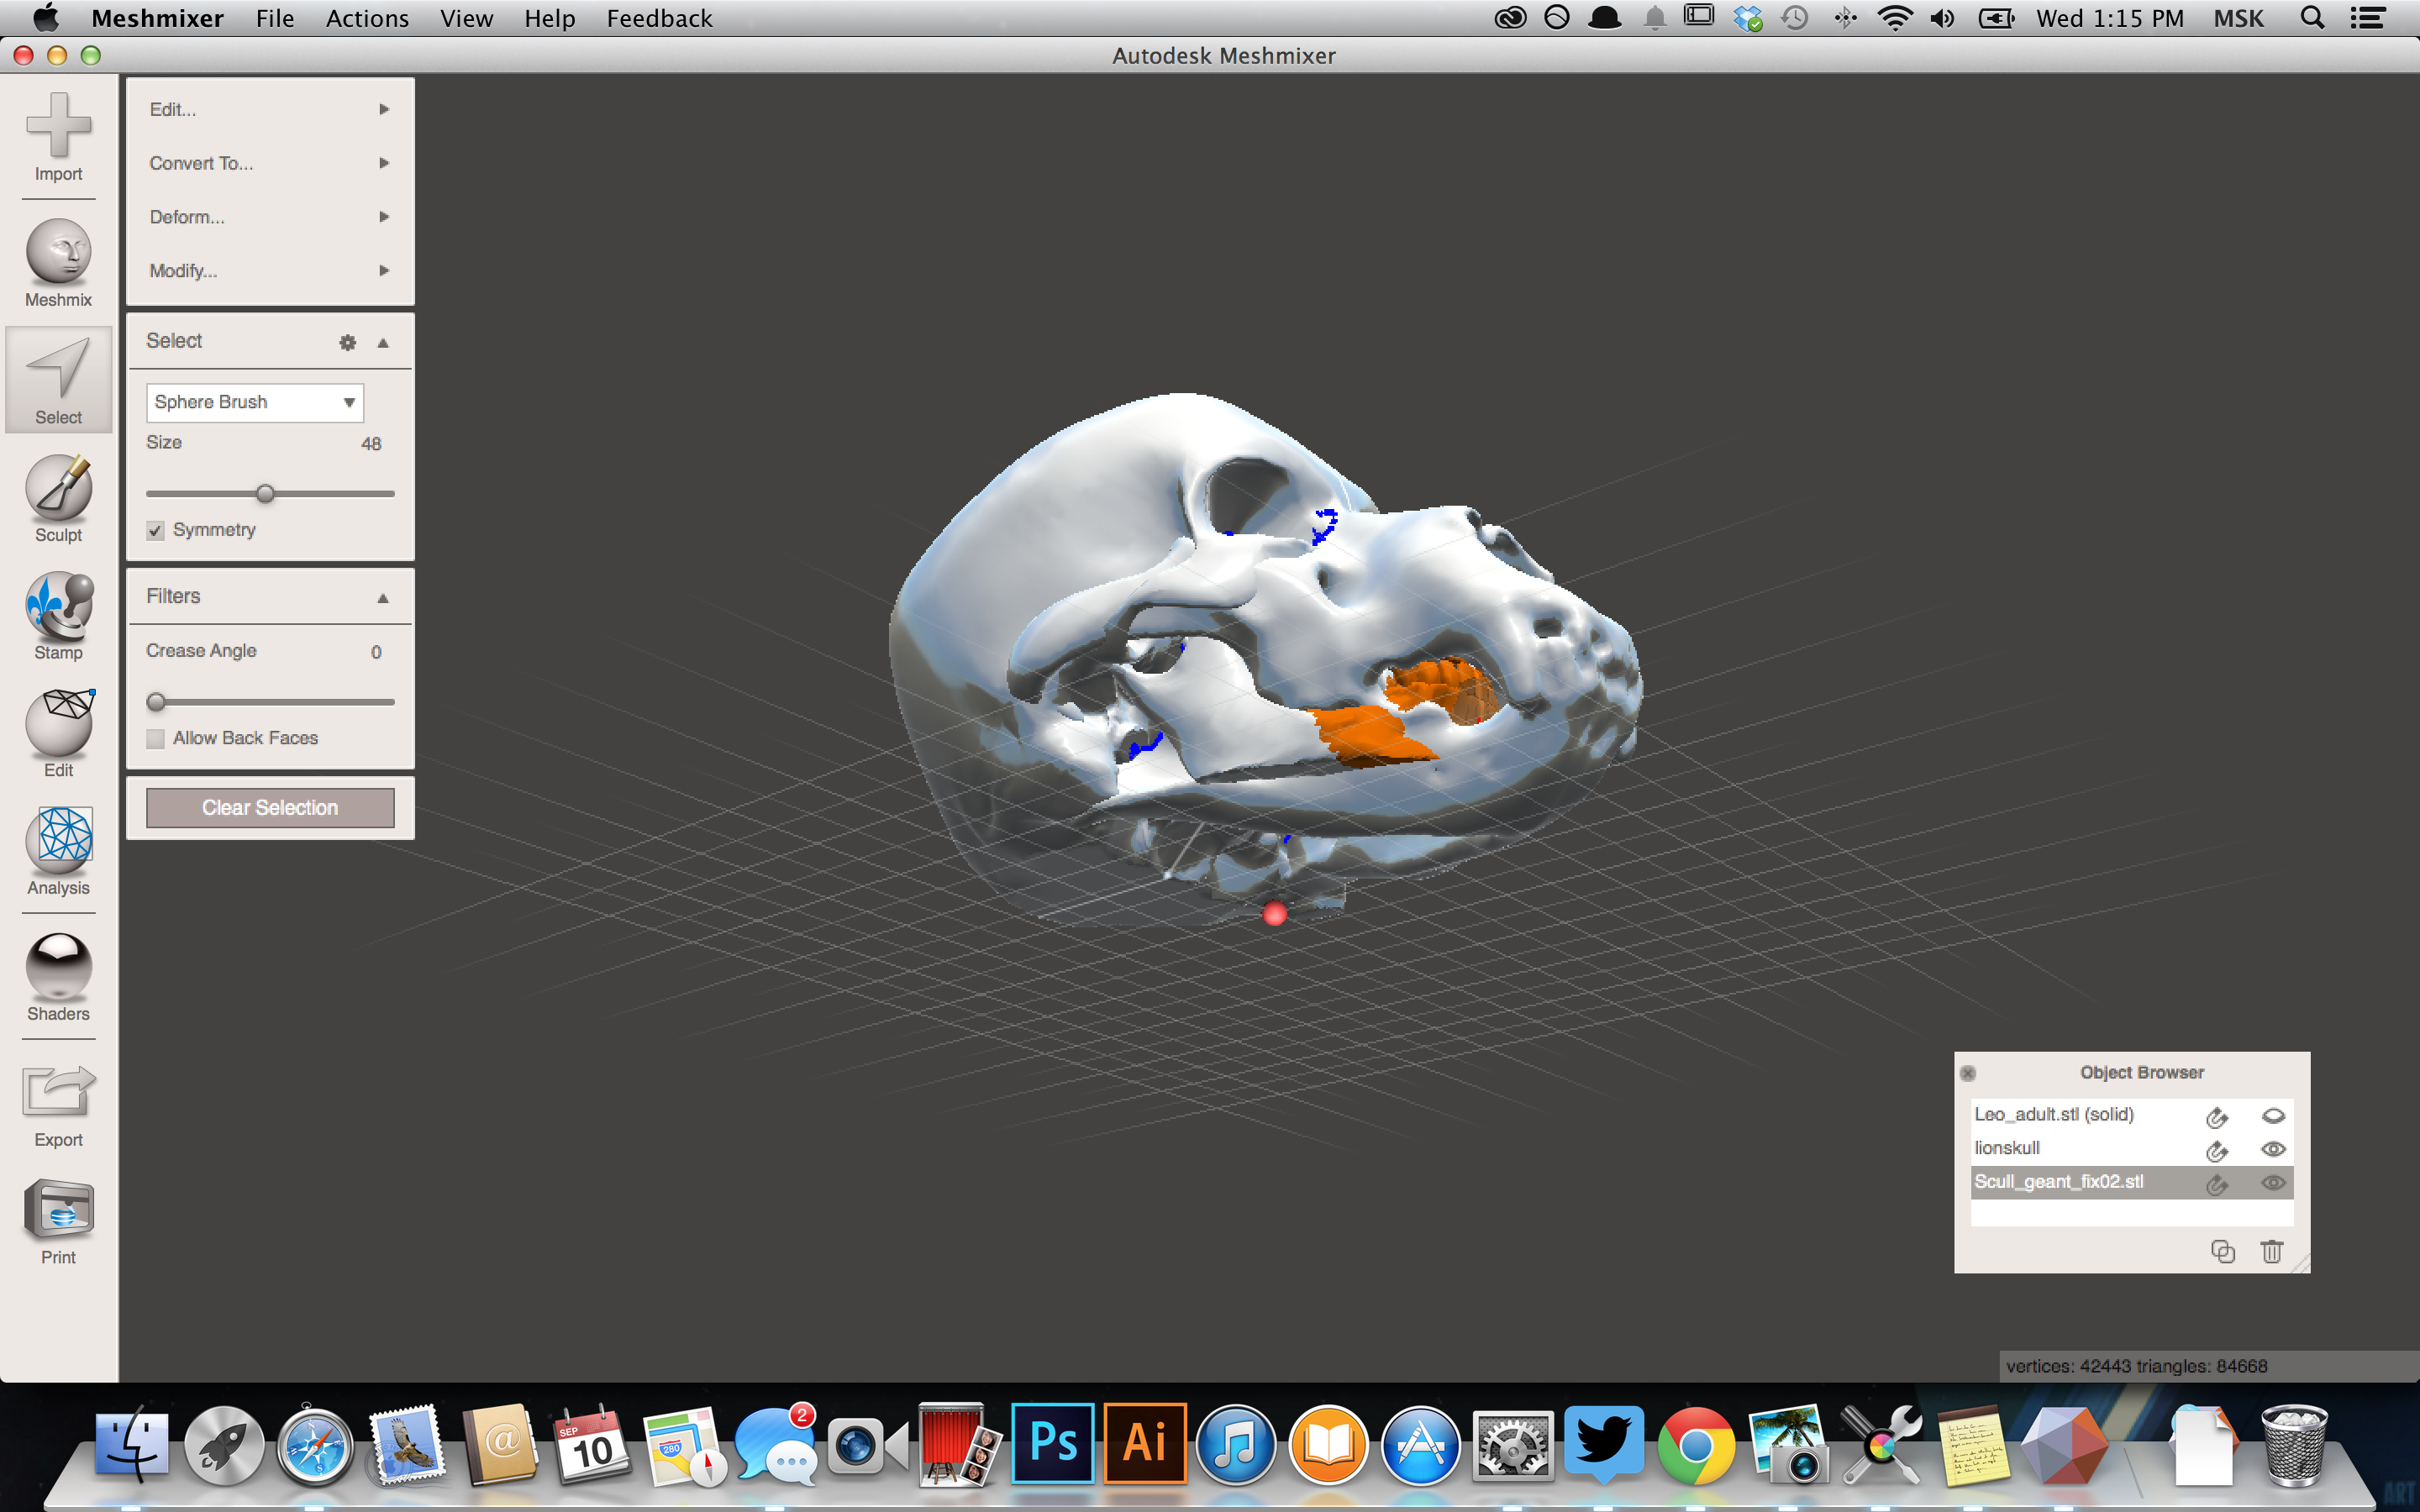Open Safari from the dock
Screen dimensions: 2420x1512
(315, 1446)
